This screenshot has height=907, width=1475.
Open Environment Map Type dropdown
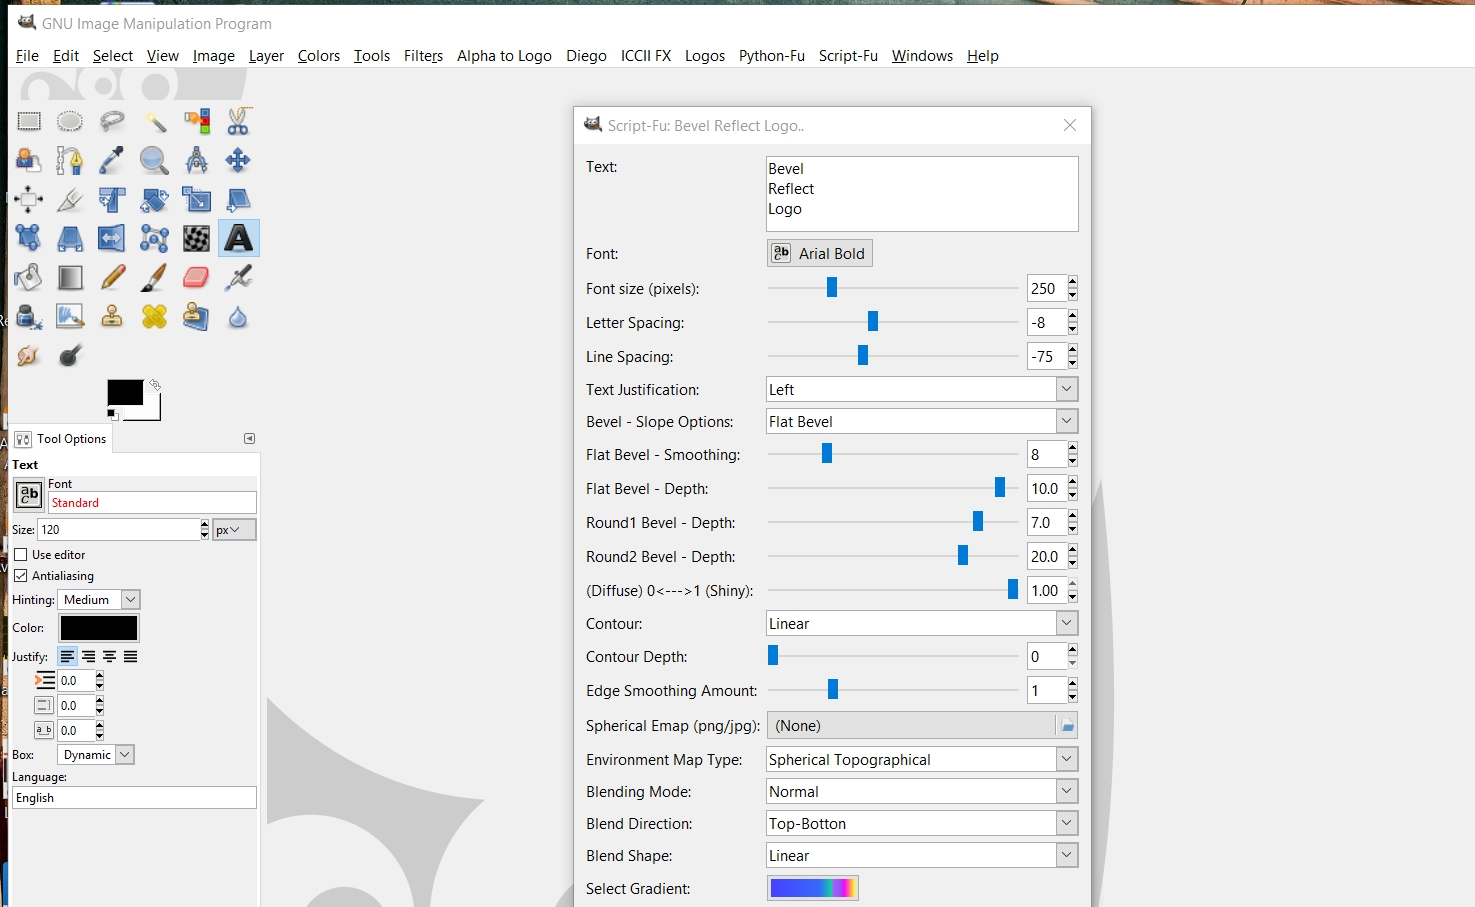922,759
